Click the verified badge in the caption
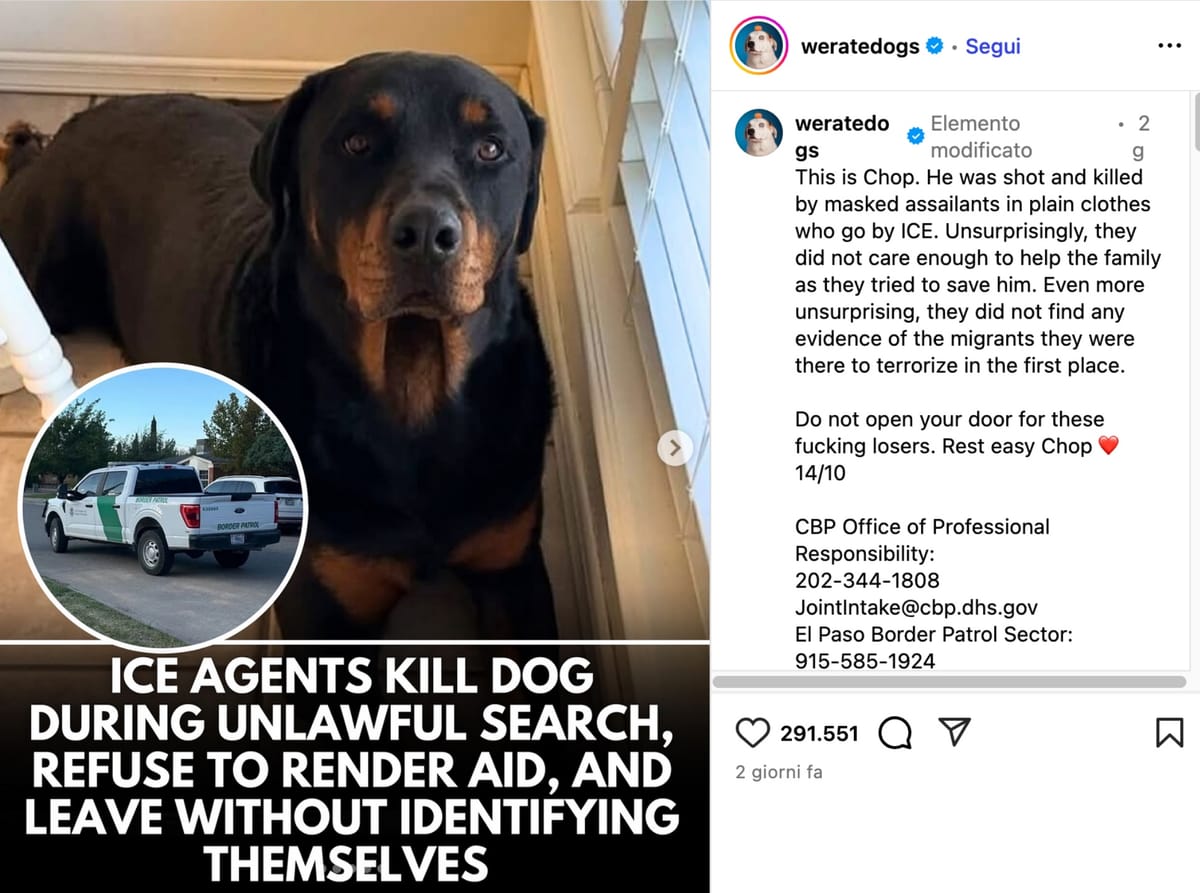This screenshot has width=1200, height=893. [x=915, y=137]
